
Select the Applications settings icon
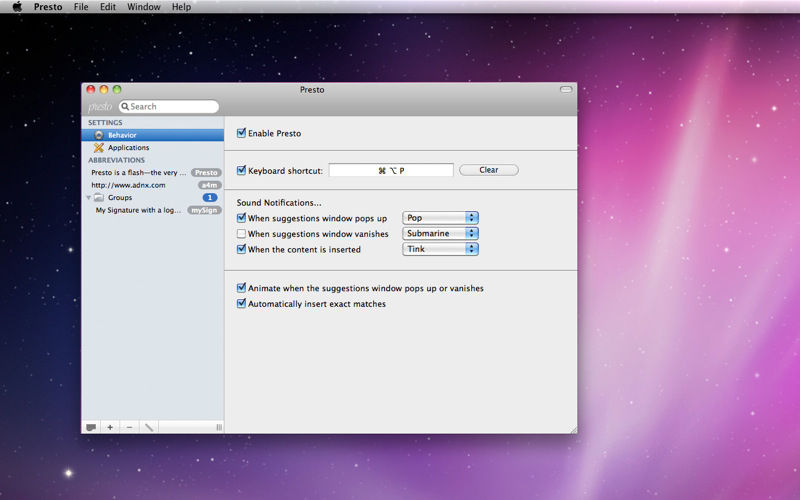point(99,147)
